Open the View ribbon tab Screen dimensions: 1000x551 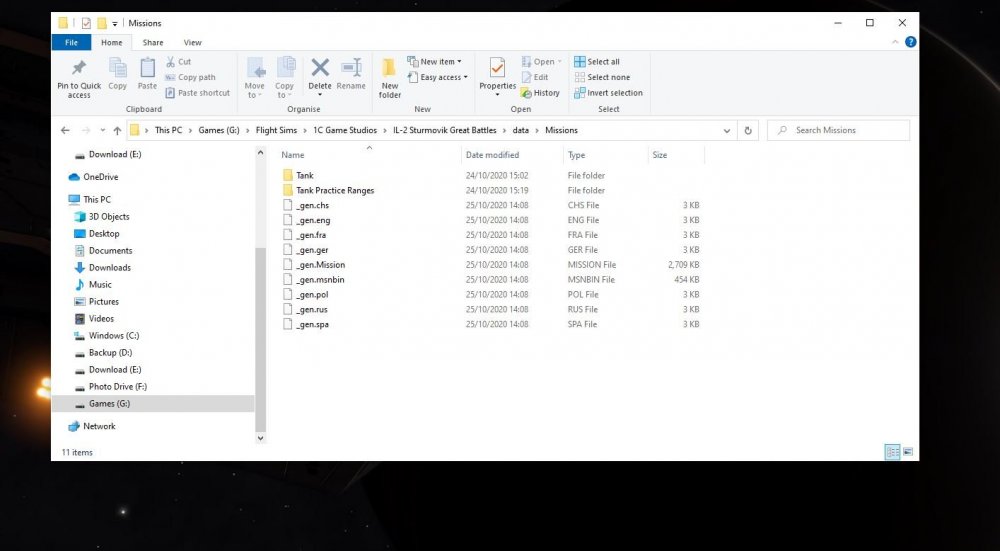pyautogui.click(x=192, y=43)
